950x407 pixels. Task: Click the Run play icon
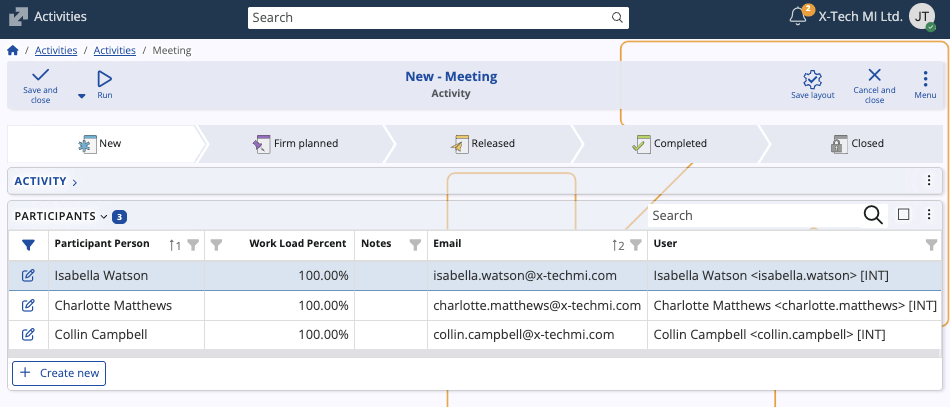point(104,78)
